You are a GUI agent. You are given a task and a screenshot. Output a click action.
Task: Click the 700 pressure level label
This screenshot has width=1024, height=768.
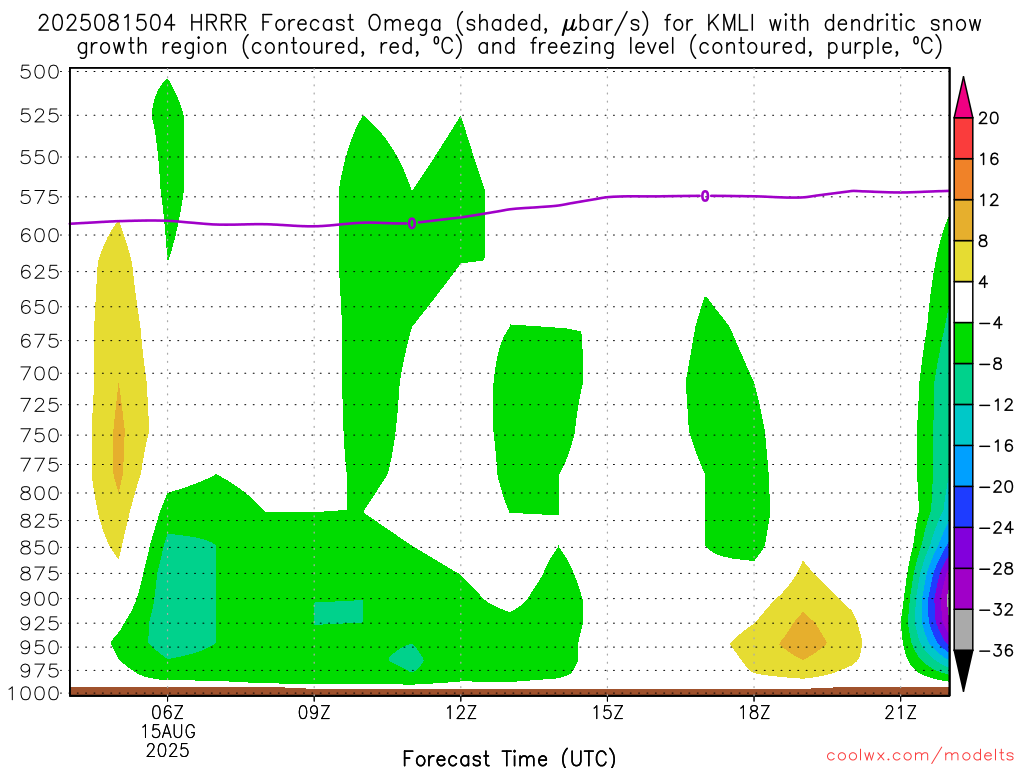[40, 374]
